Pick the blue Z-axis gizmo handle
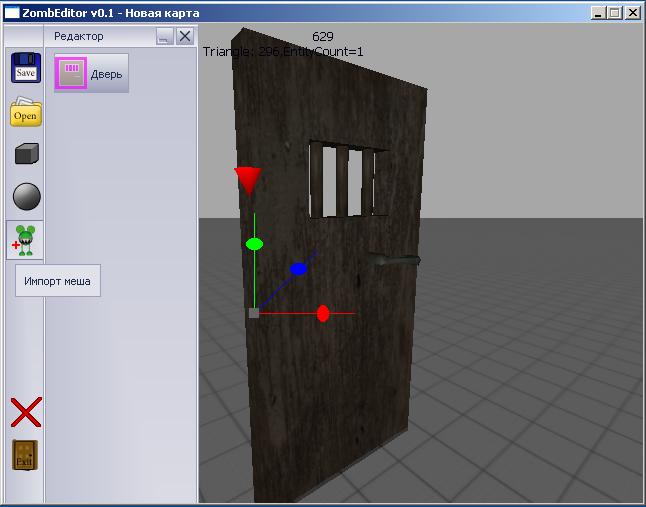The image size is (646, 507). [298, 269]
